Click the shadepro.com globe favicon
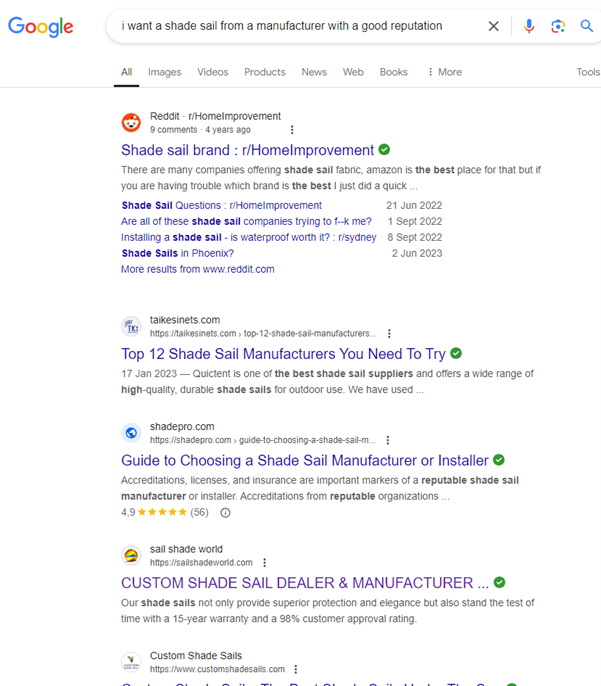The height and width of the screenshot is (686, 601). click(x=131, y=433)
